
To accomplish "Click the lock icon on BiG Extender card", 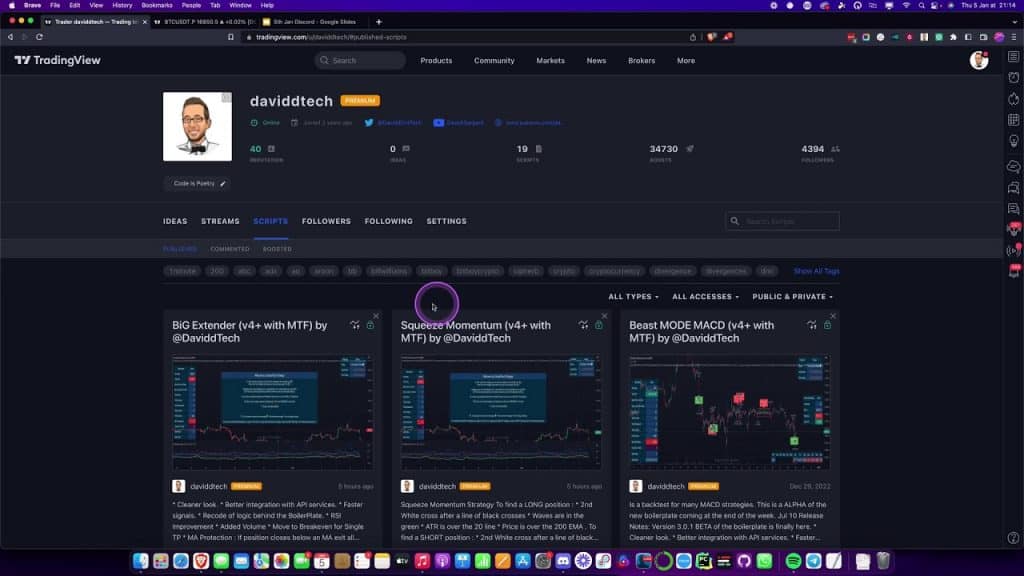I will pos(370,325).
